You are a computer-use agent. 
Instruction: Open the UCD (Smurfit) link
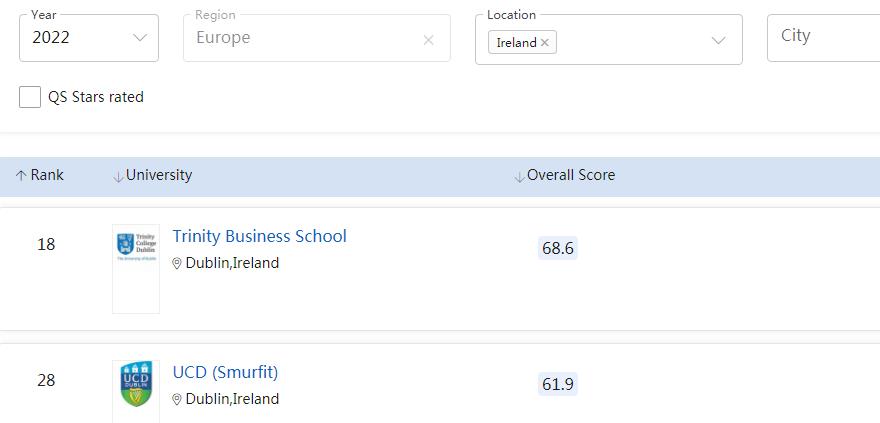click(225, 372)
